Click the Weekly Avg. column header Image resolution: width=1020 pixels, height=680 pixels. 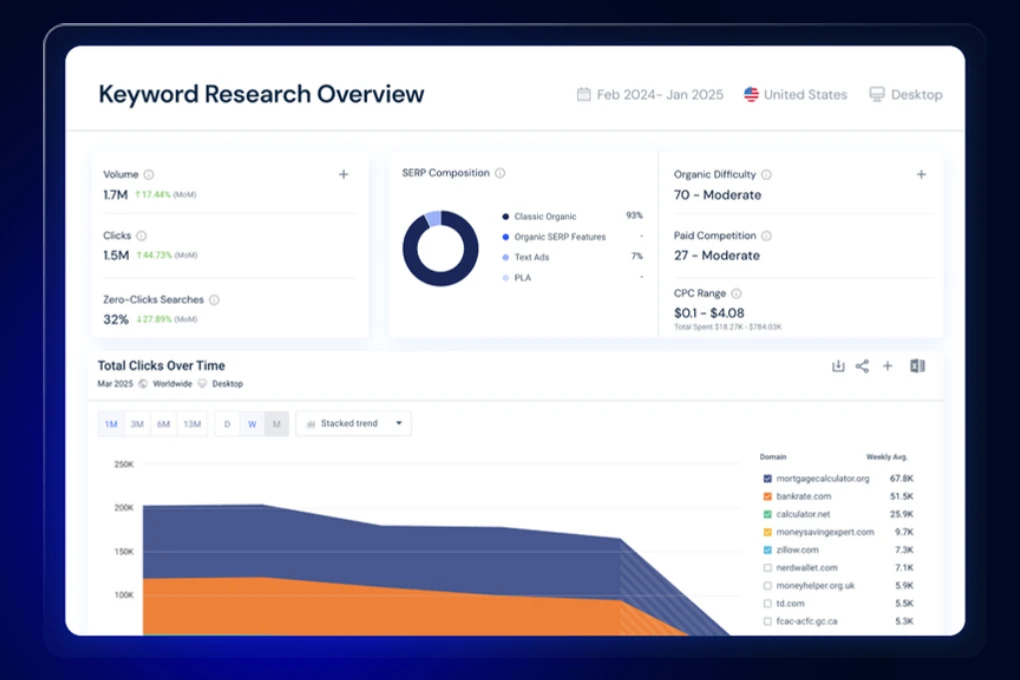[x=887, y=457]
